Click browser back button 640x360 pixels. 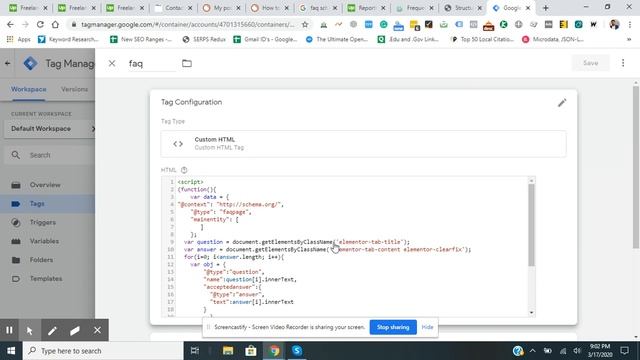[x=10, y=24]
